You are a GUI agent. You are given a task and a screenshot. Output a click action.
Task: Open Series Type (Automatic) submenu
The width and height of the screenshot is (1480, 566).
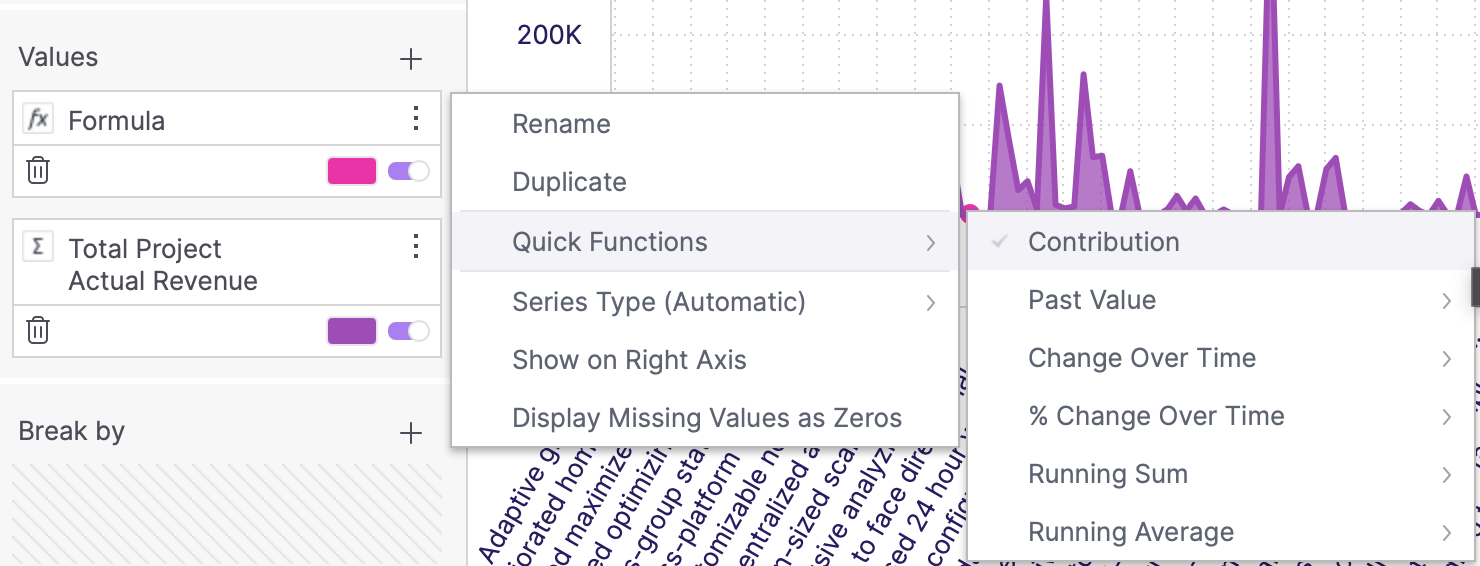pyautogui.click(x=705, y=302)
